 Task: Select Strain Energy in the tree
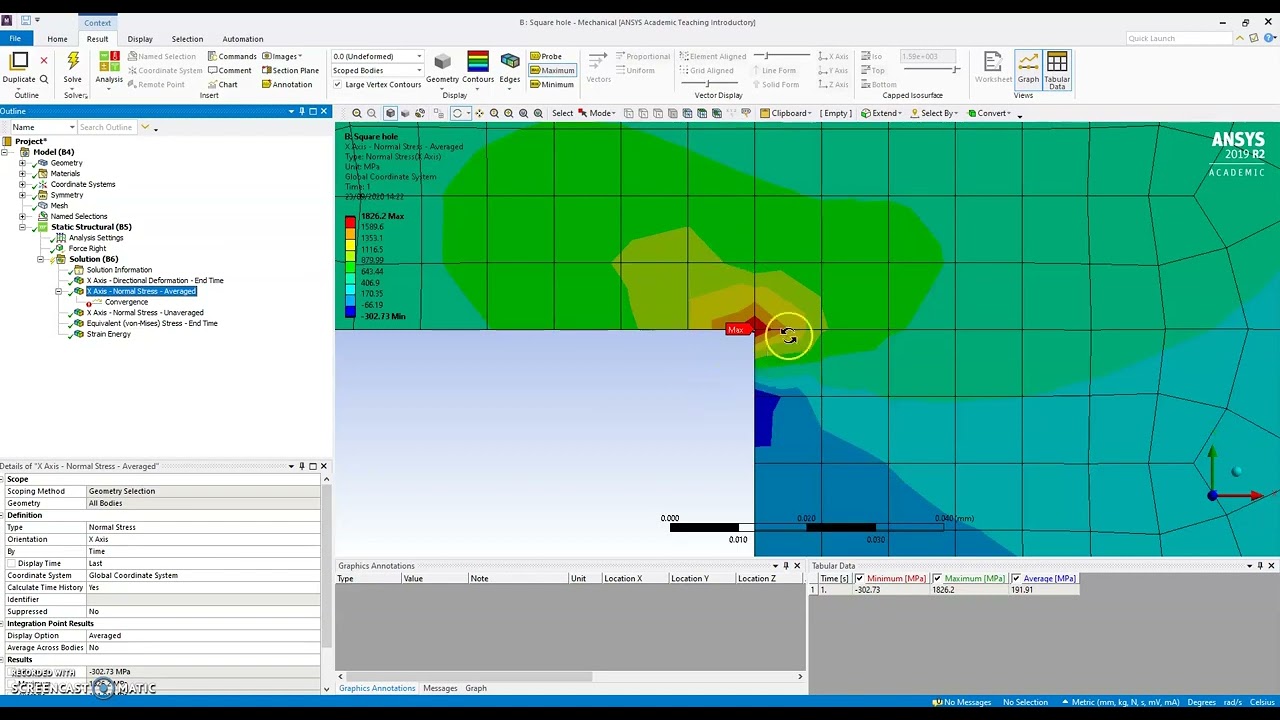coord(108,334)
